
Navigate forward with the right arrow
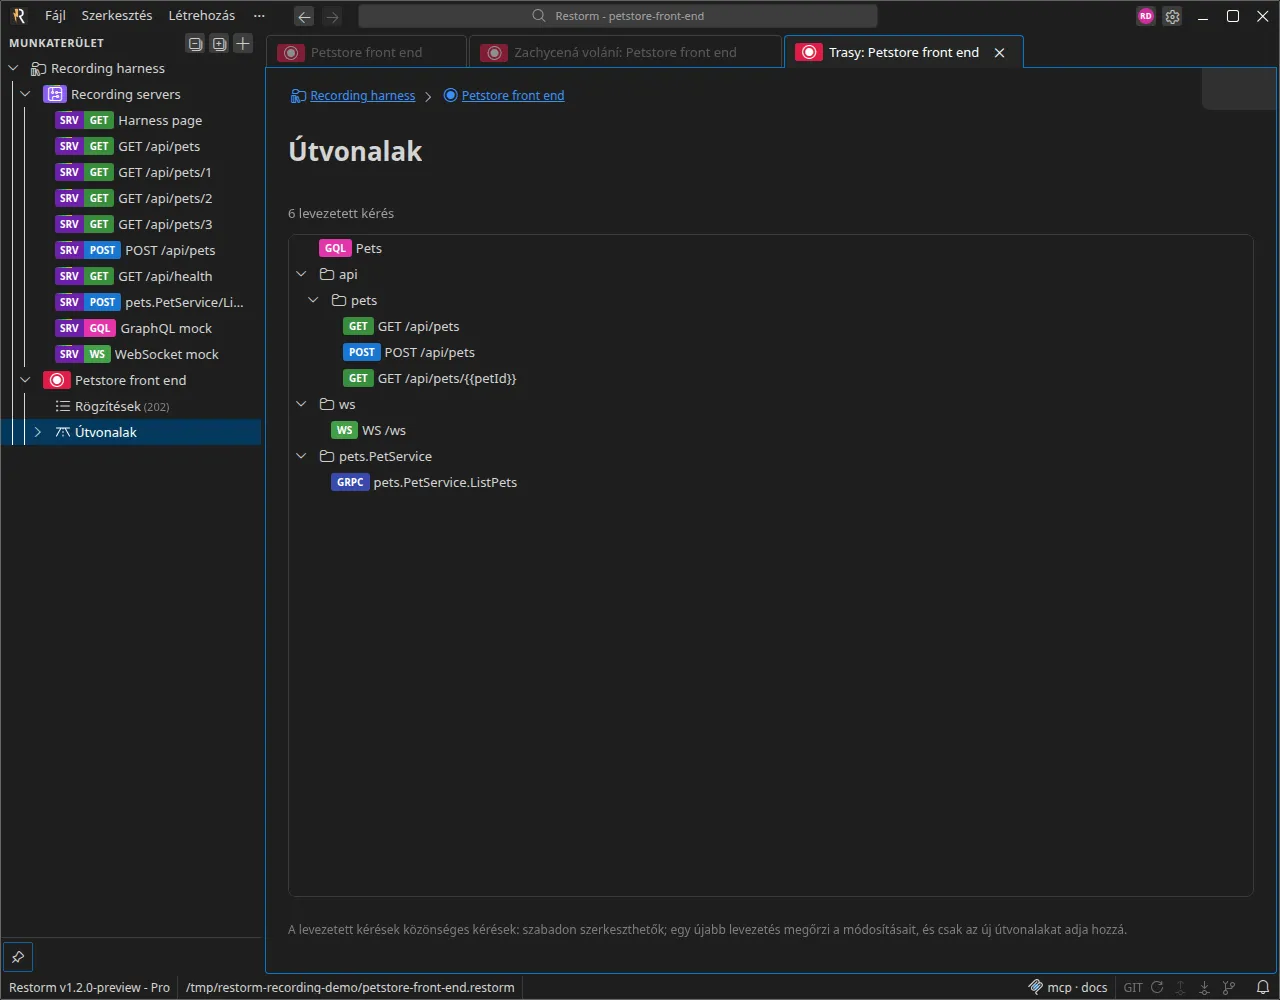(333, 16)
